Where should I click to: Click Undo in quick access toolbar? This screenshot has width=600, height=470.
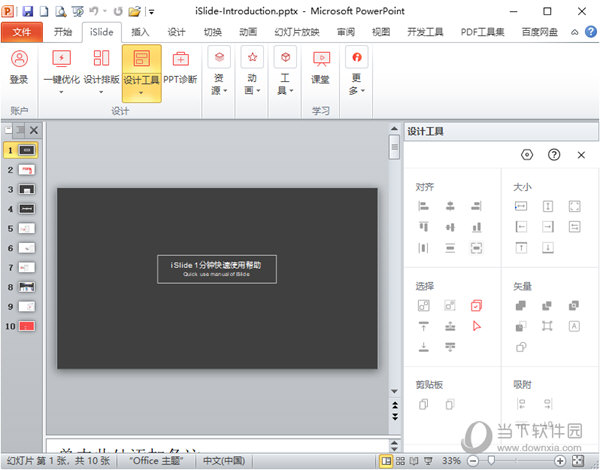(94, 11)
